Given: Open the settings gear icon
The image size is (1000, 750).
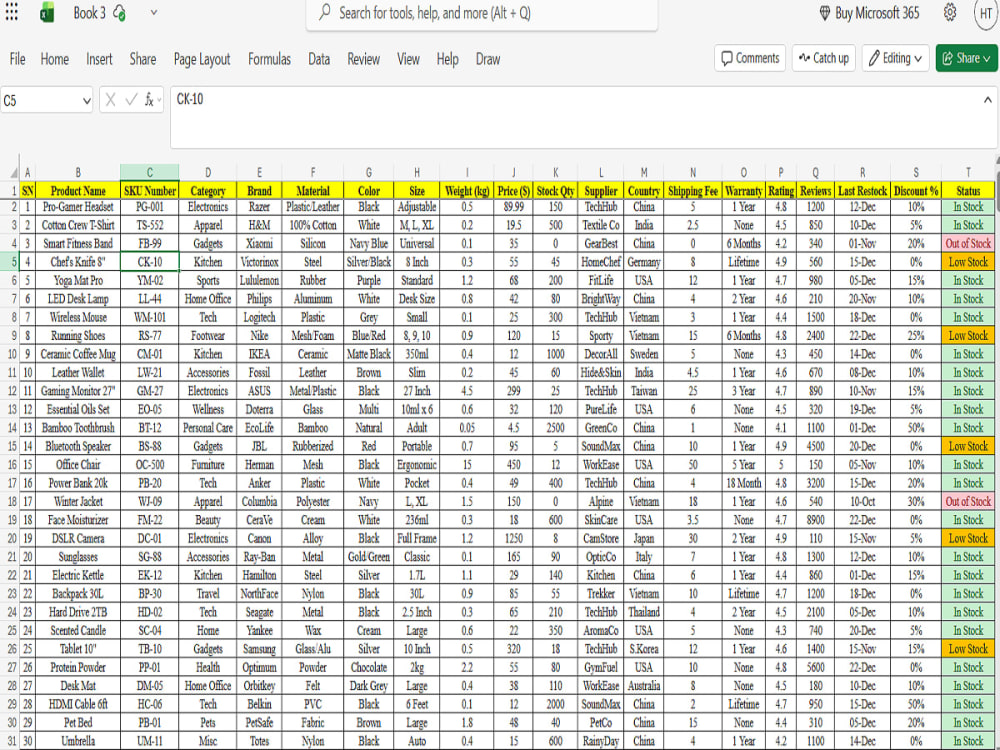Looking at the screenshot, I should coord(950,13).
